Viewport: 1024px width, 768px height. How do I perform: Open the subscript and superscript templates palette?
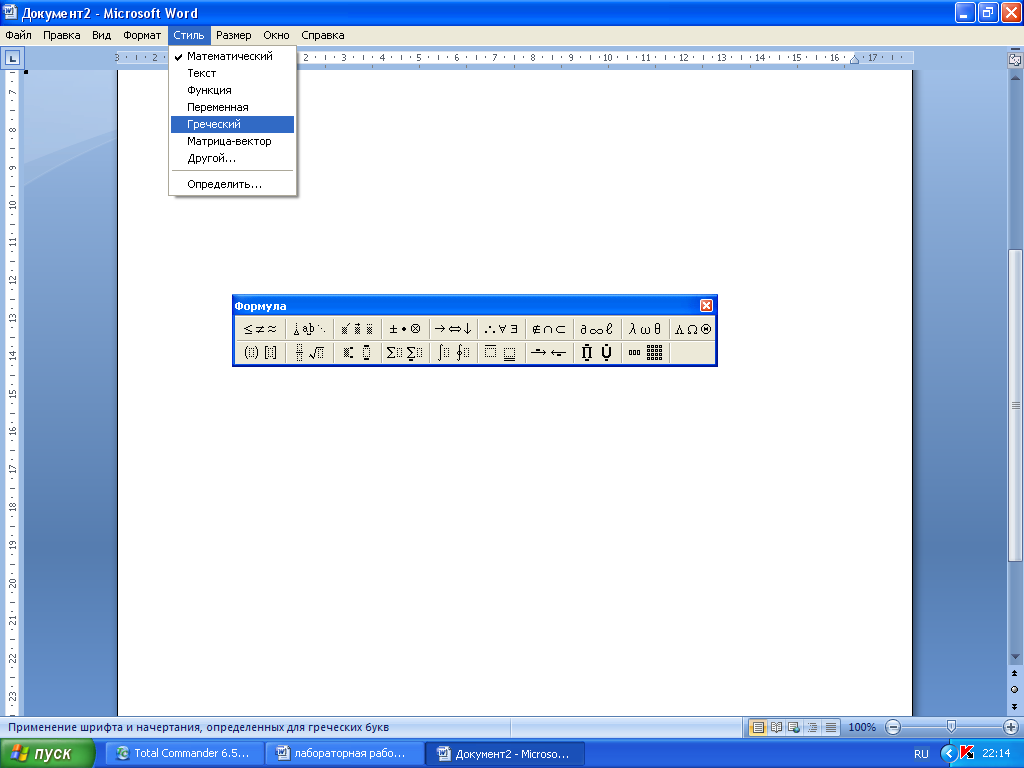(357, 353)
